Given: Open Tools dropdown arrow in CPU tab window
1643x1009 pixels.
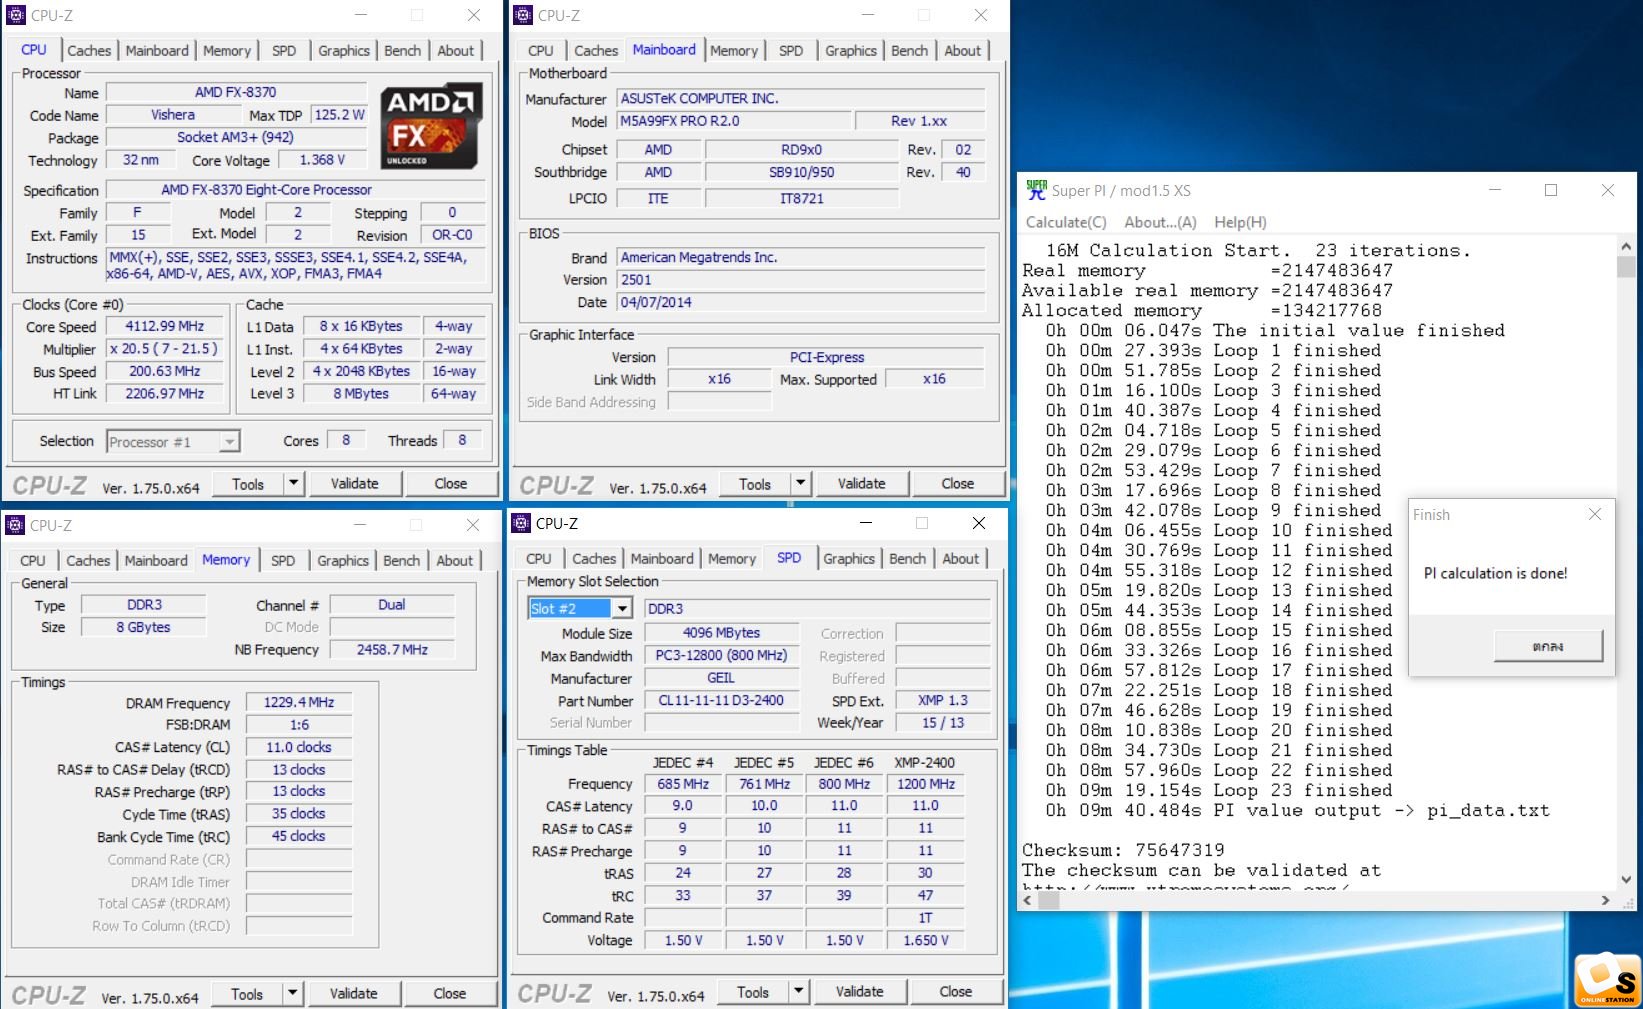Looking at the screenshot, I should coord(293,483).
